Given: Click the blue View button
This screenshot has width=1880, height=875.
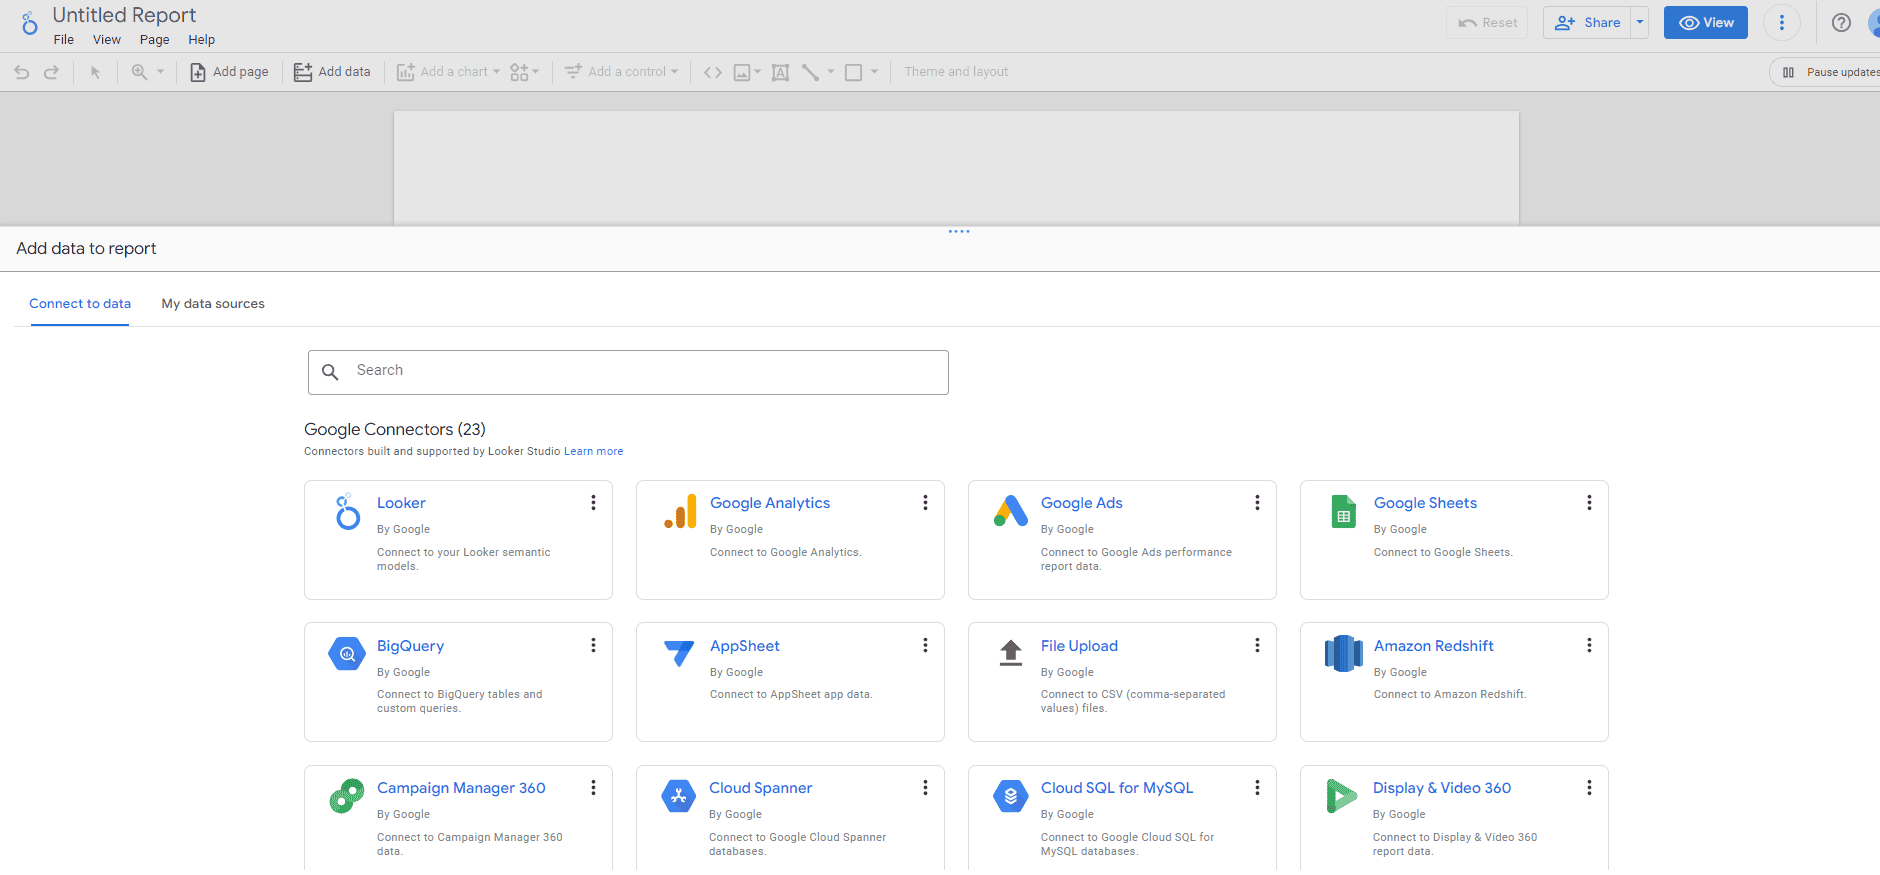Looking at the screenshot, I should [x=1706, y=23].
